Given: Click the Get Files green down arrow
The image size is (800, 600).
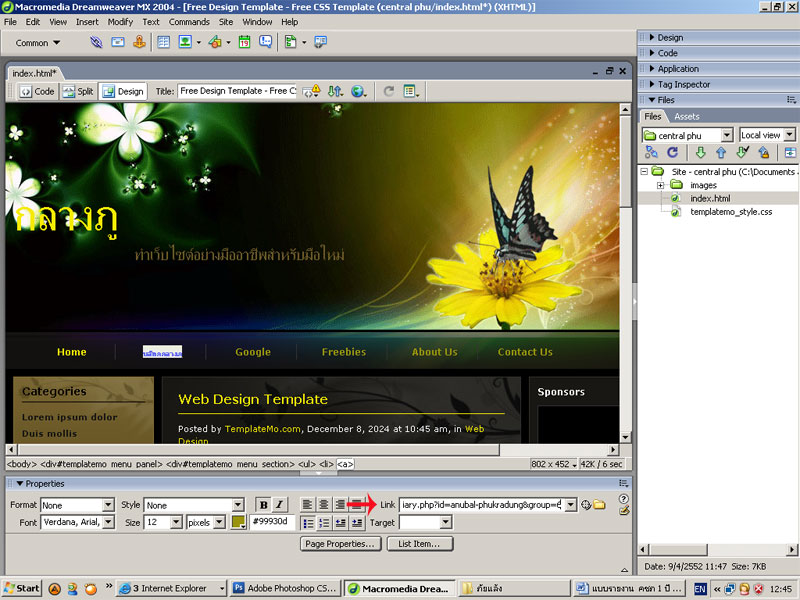Looking at the screenshot, I should pyautogui.click(x=700, y=153).
